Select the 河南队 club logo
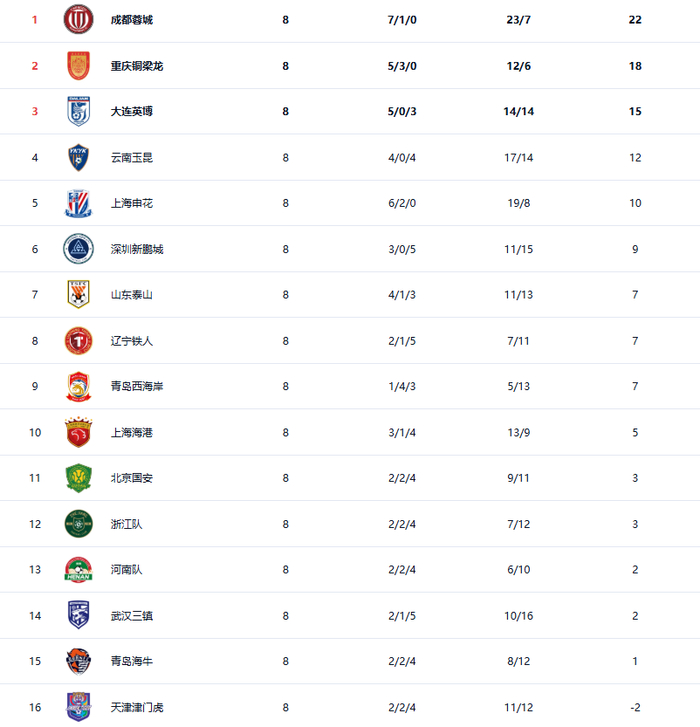 78,570
